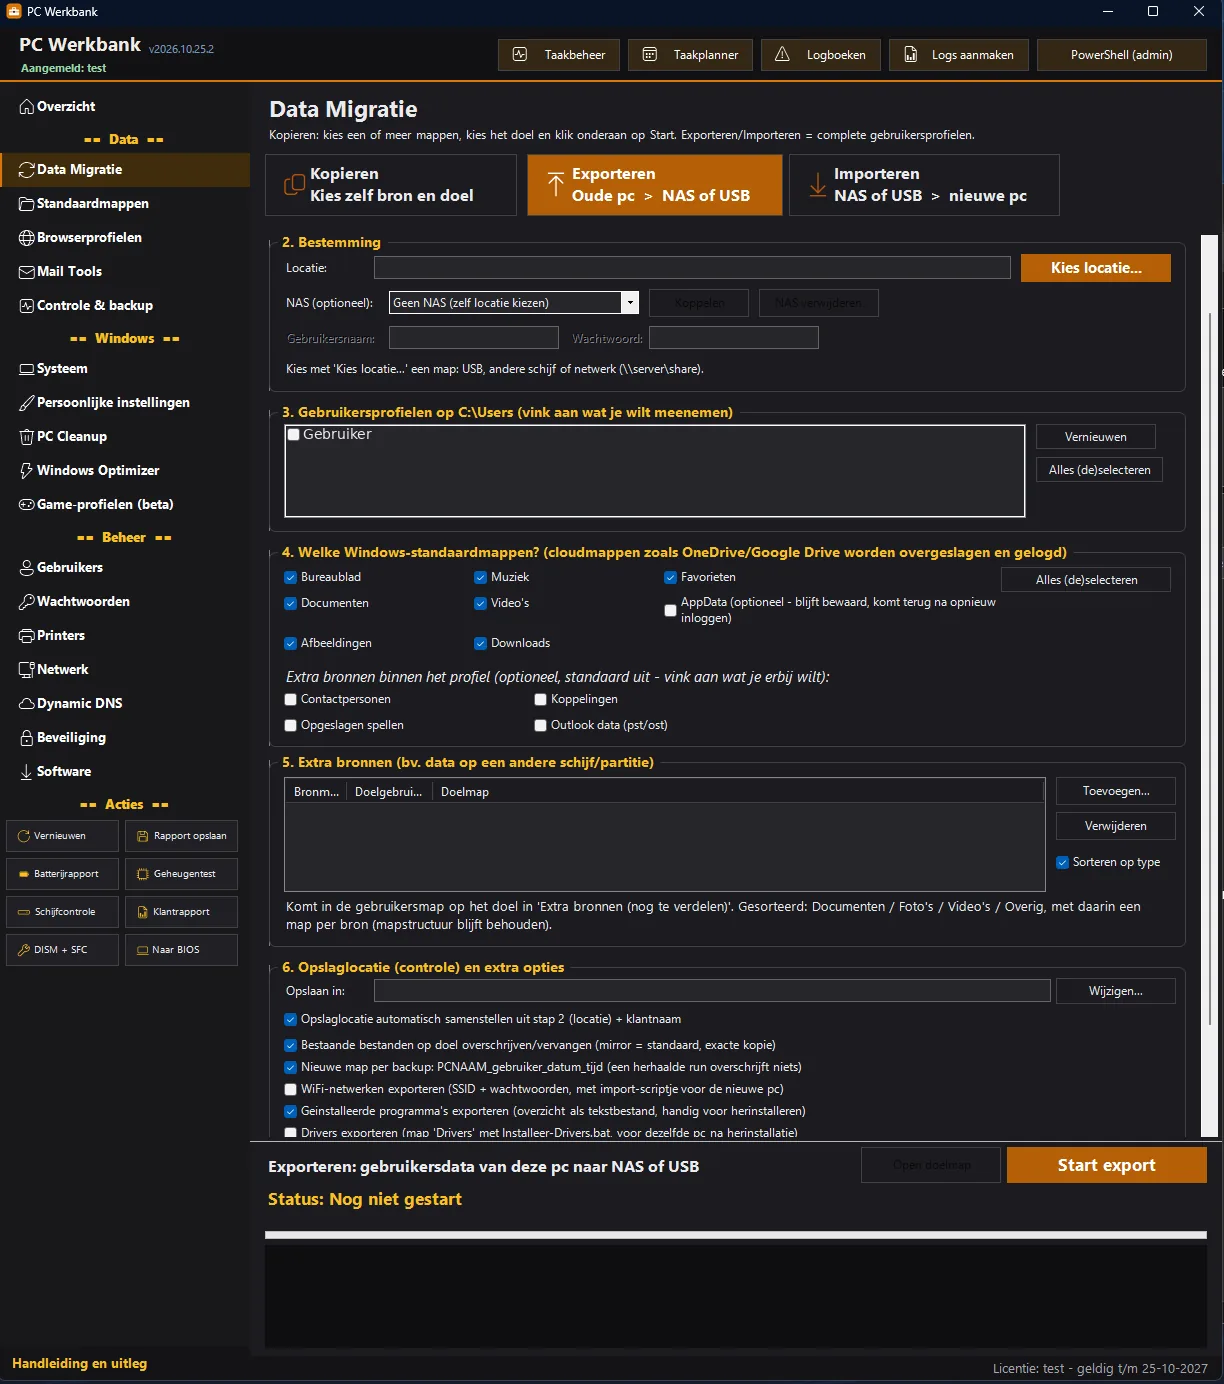This screenshot has height=1384, width=1224.
Task: Toggle the Muziek folder checkbox
Action: 481,577
